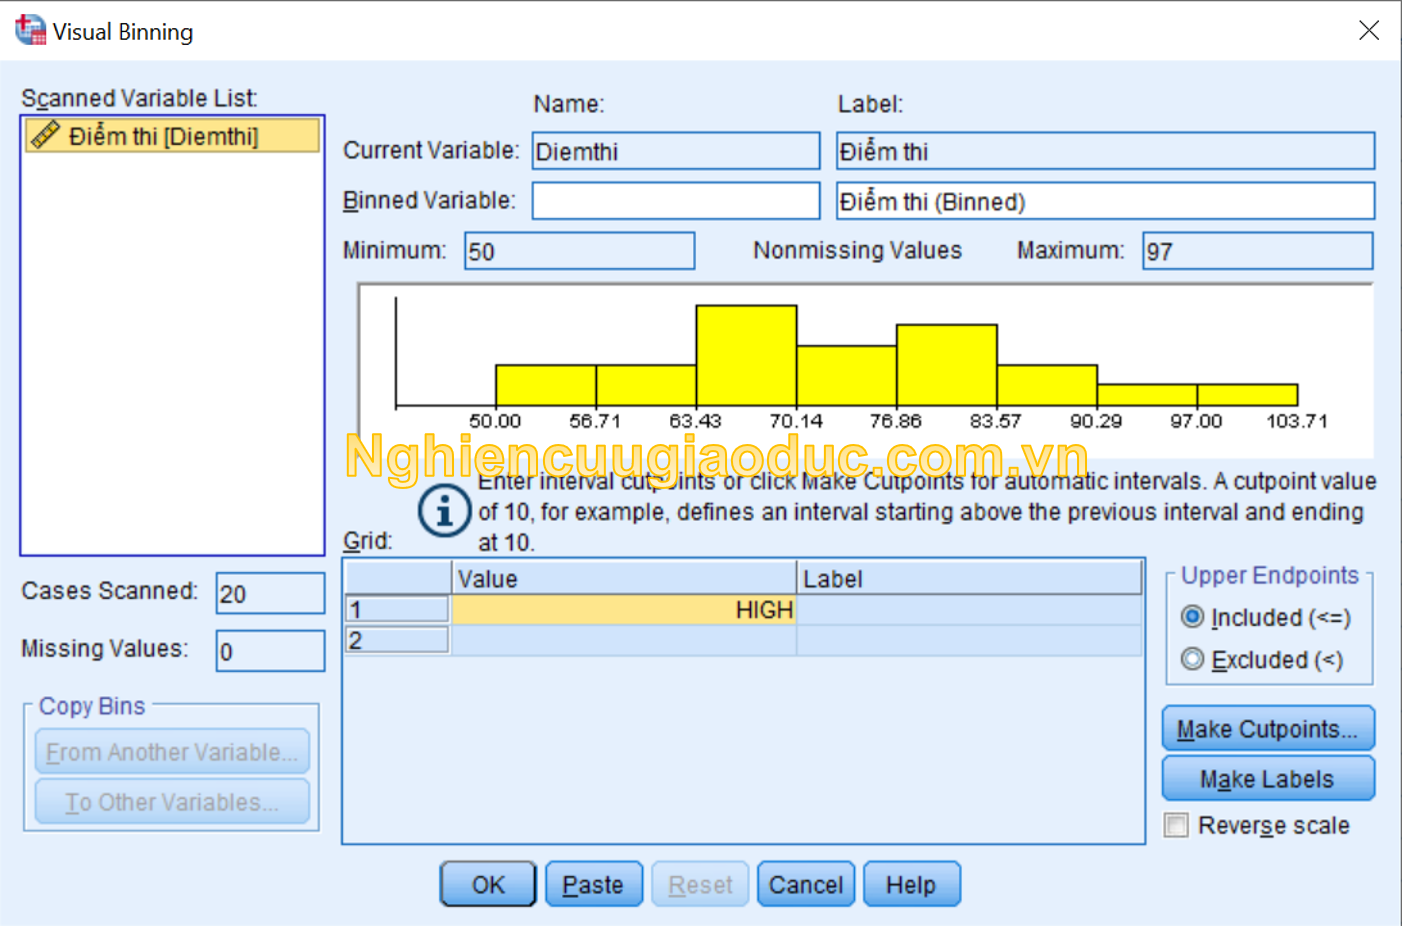Click the Make Labels button
Viewport: 1402px width, 926px height.
1267,779
